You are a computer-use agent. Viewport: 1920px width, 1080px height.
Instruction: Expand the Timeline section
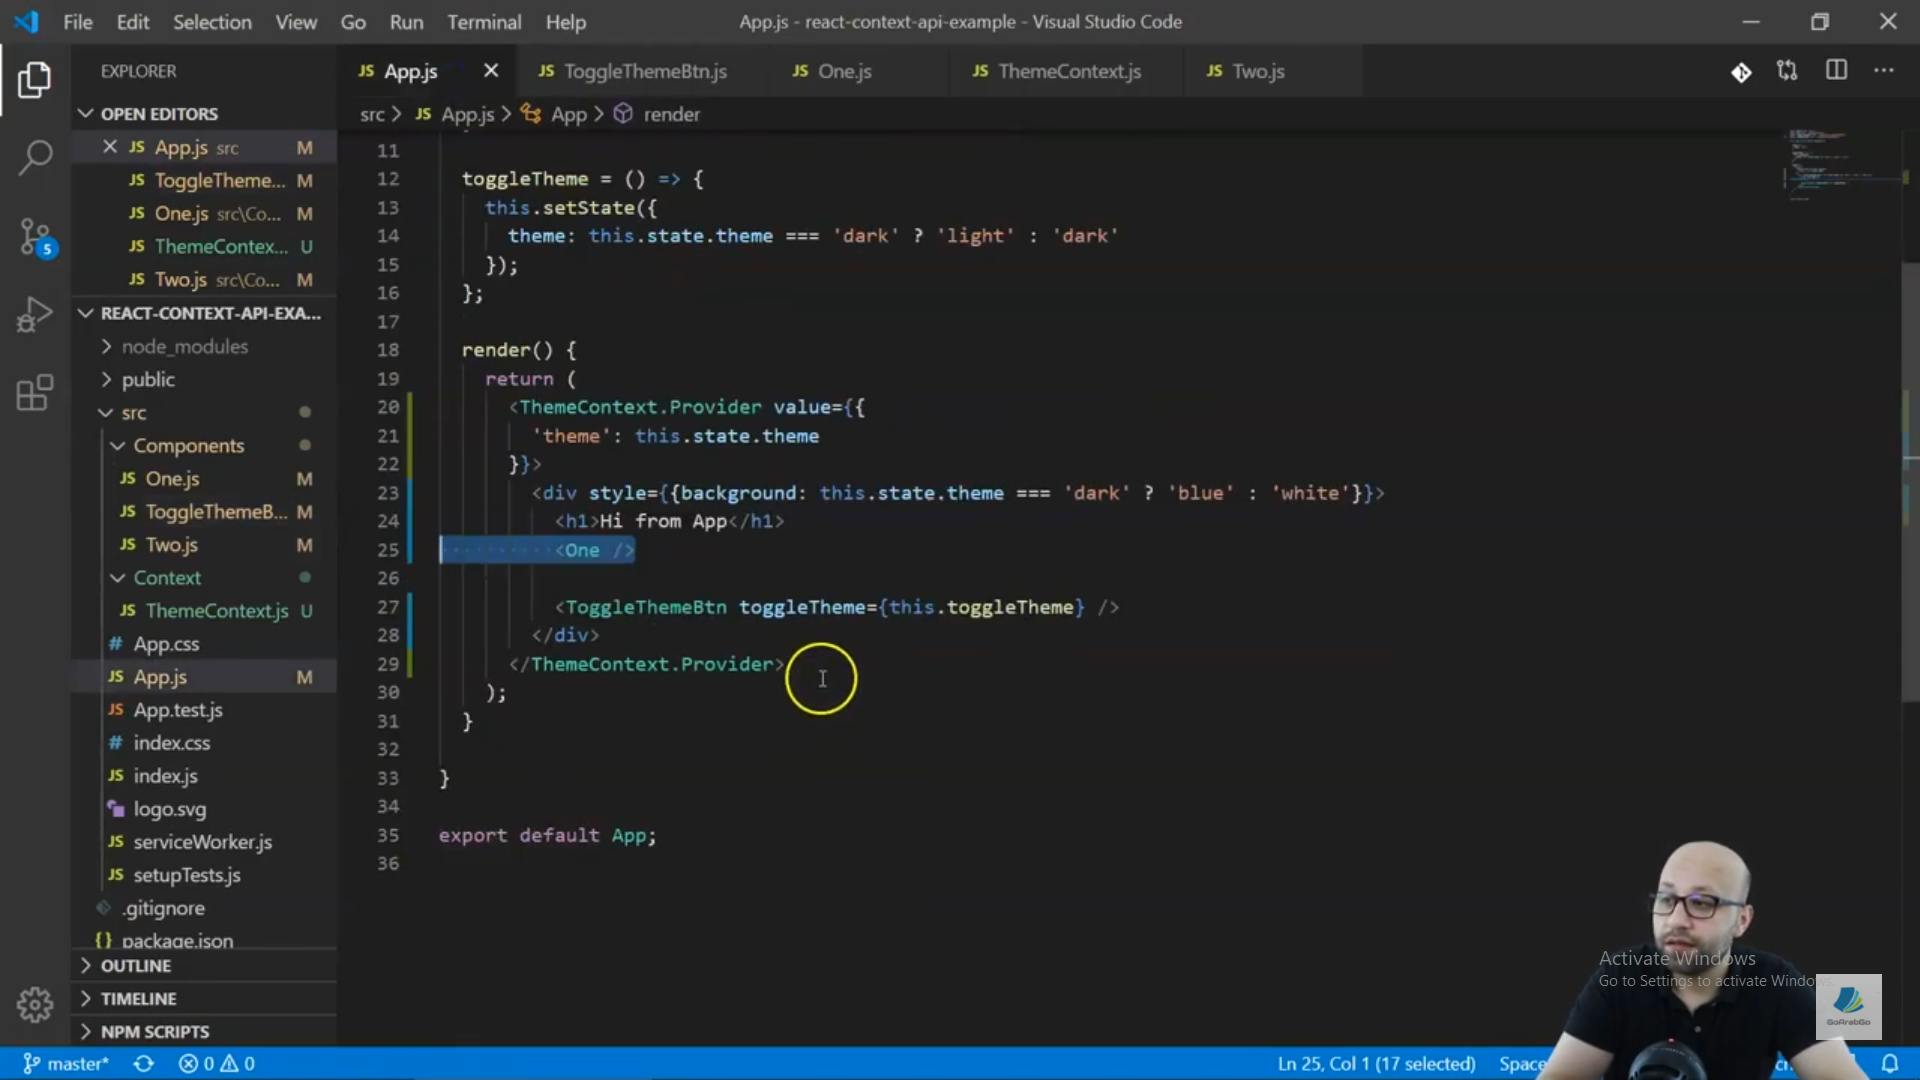click(204, 999)
